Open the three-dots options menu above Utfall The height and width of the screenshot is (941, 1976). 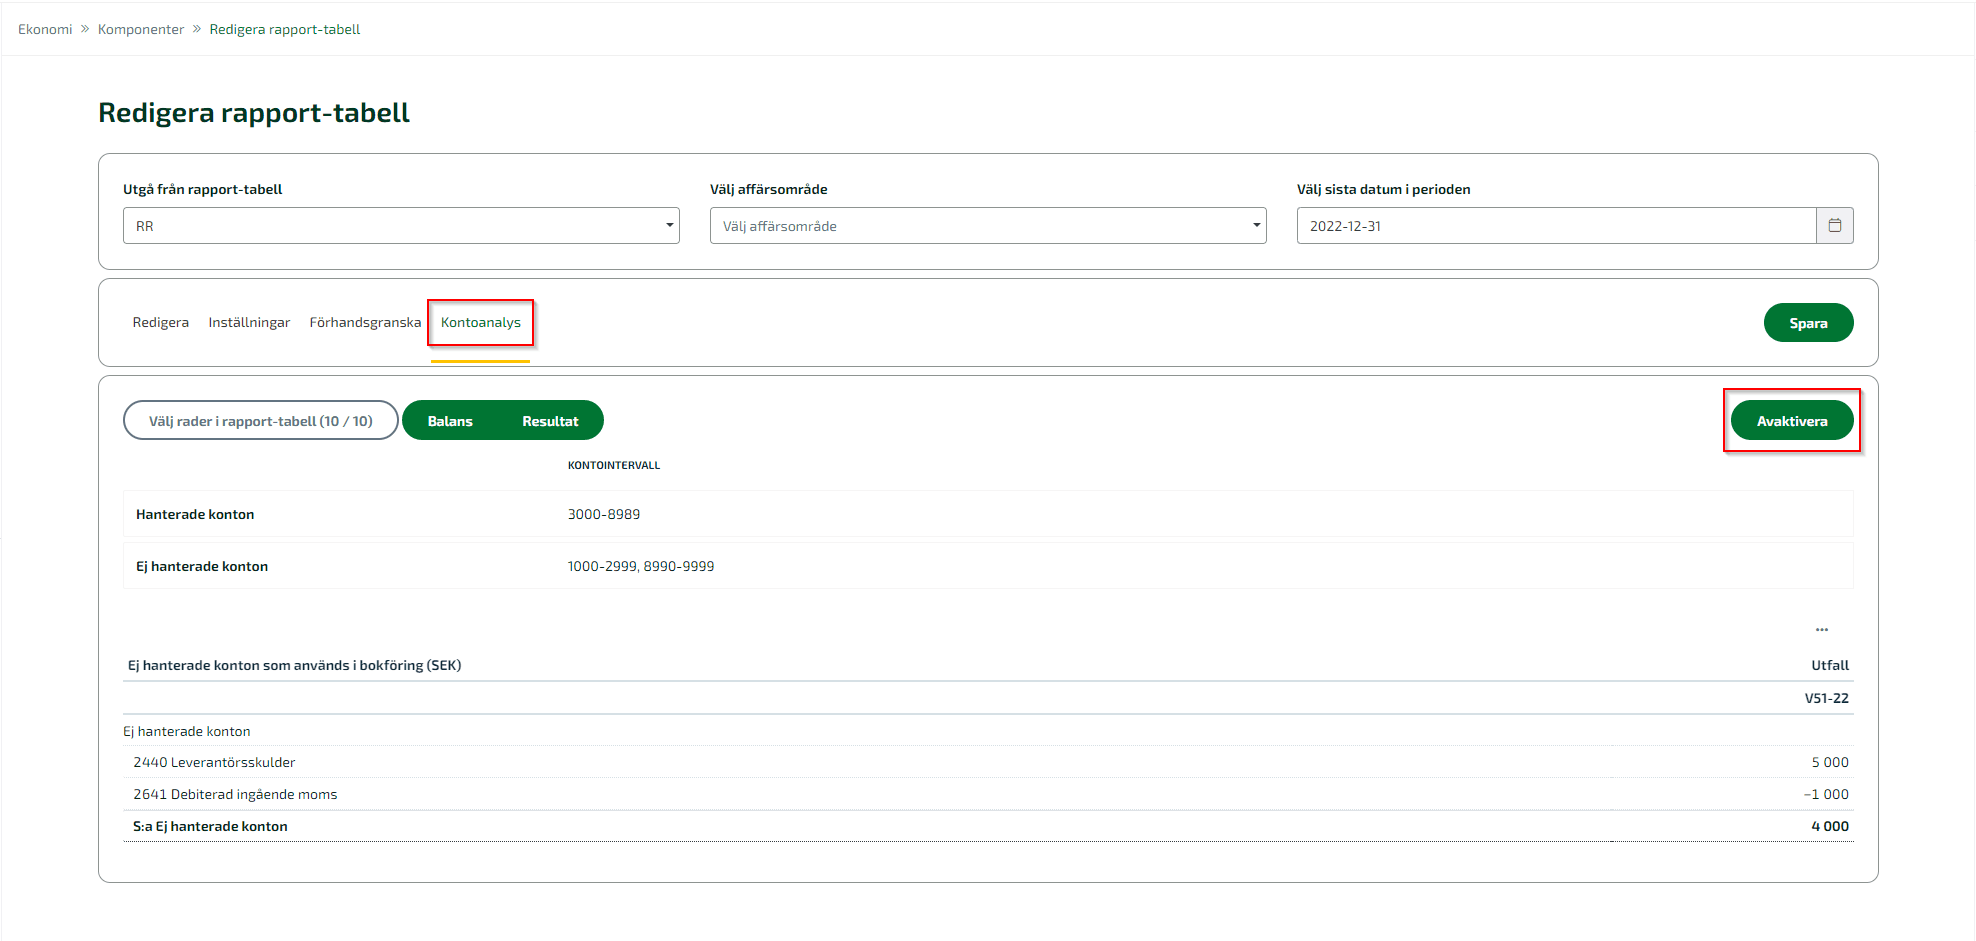tap(1822, 630)
